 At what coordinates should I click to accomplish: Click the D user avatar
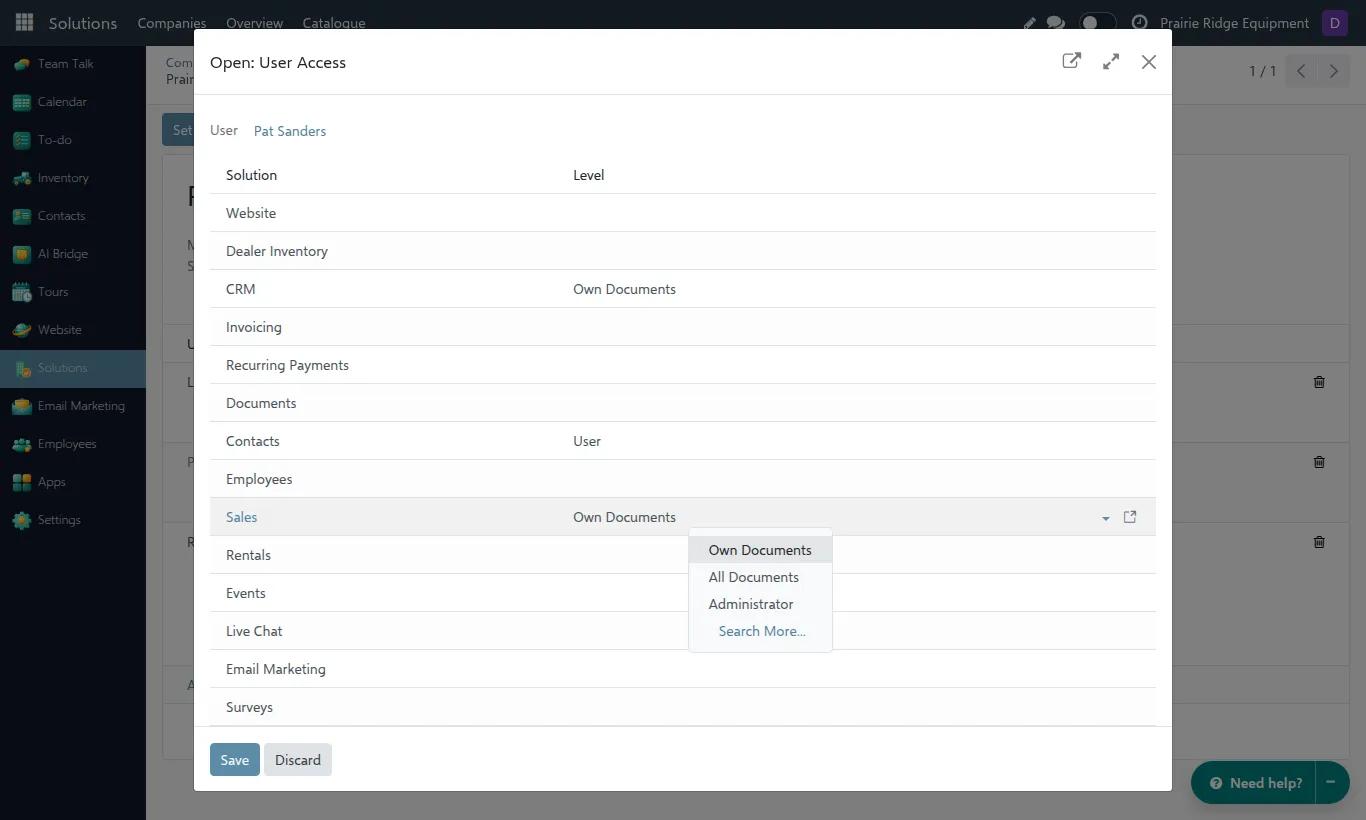(1335, 23)
